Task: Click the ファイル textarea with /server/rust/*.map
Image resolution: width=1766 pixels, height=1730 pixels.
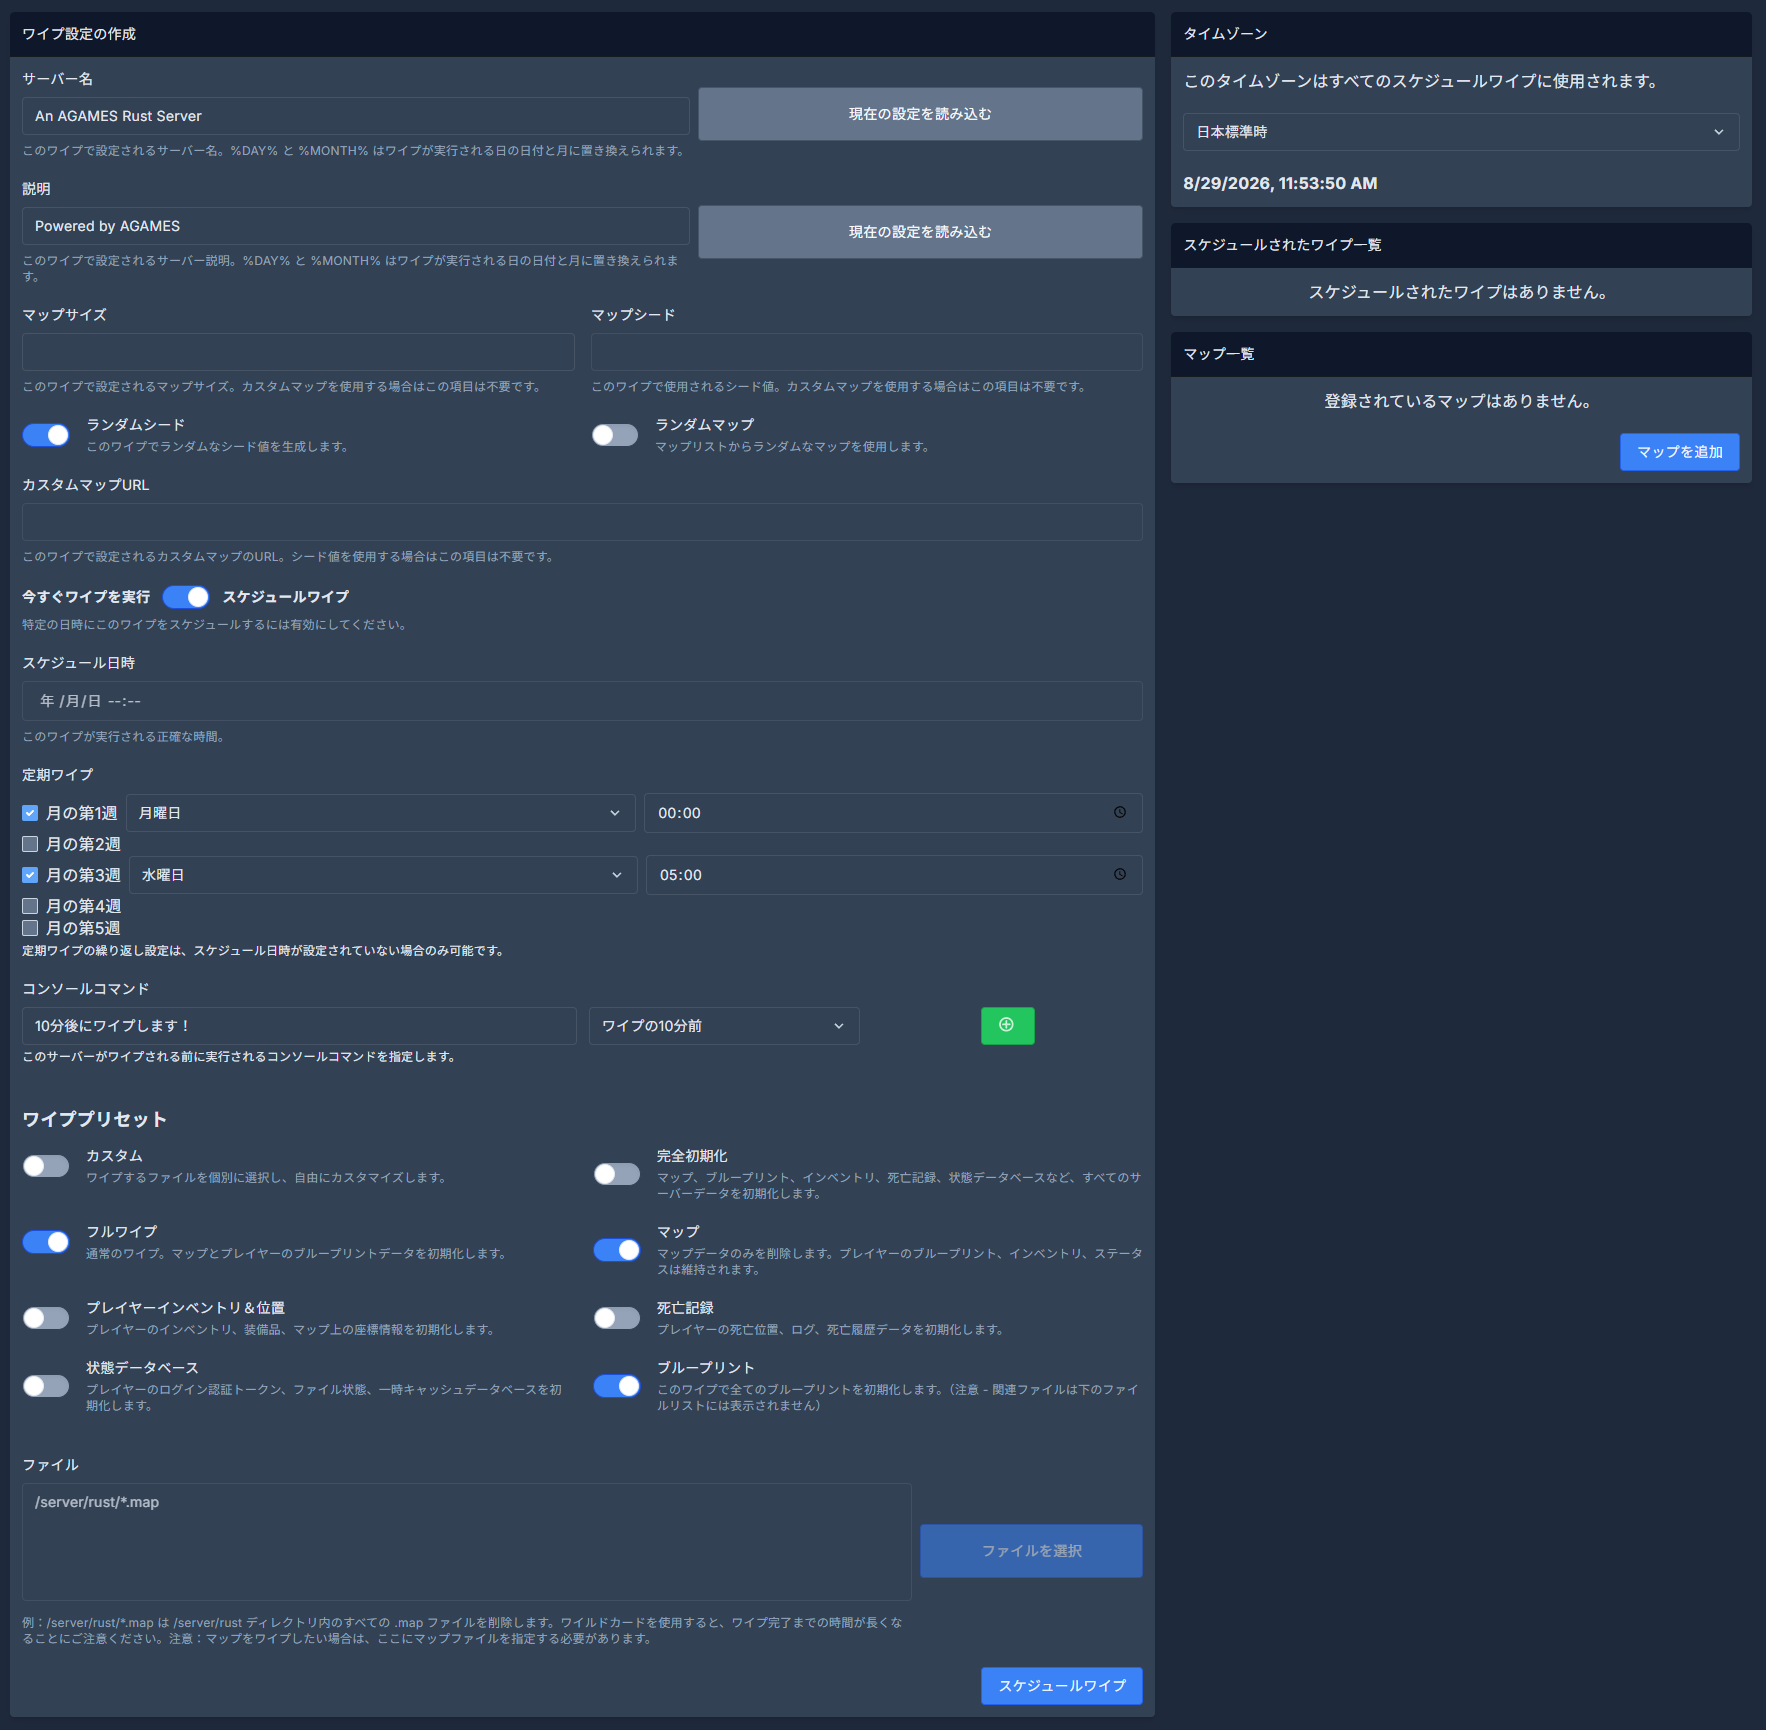Action: pyautogui.click(x=466, y=1542)
